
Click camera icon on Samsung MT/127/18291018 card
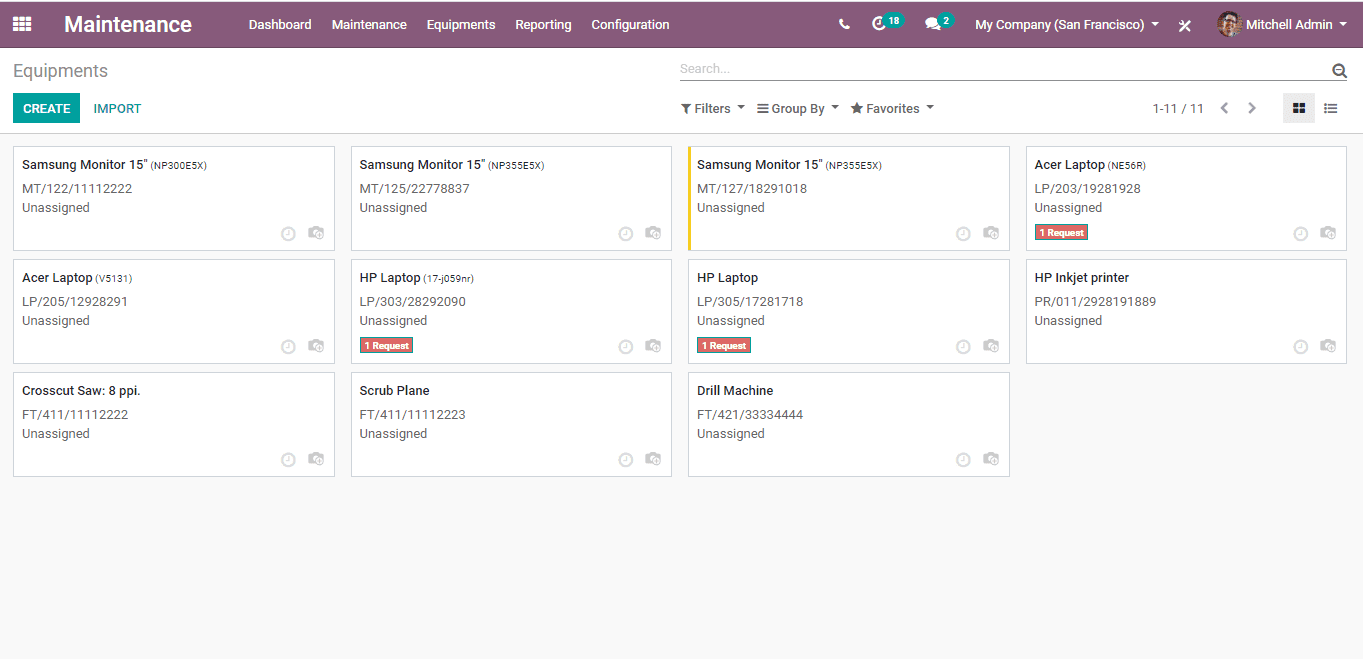(x=991, y=233)
